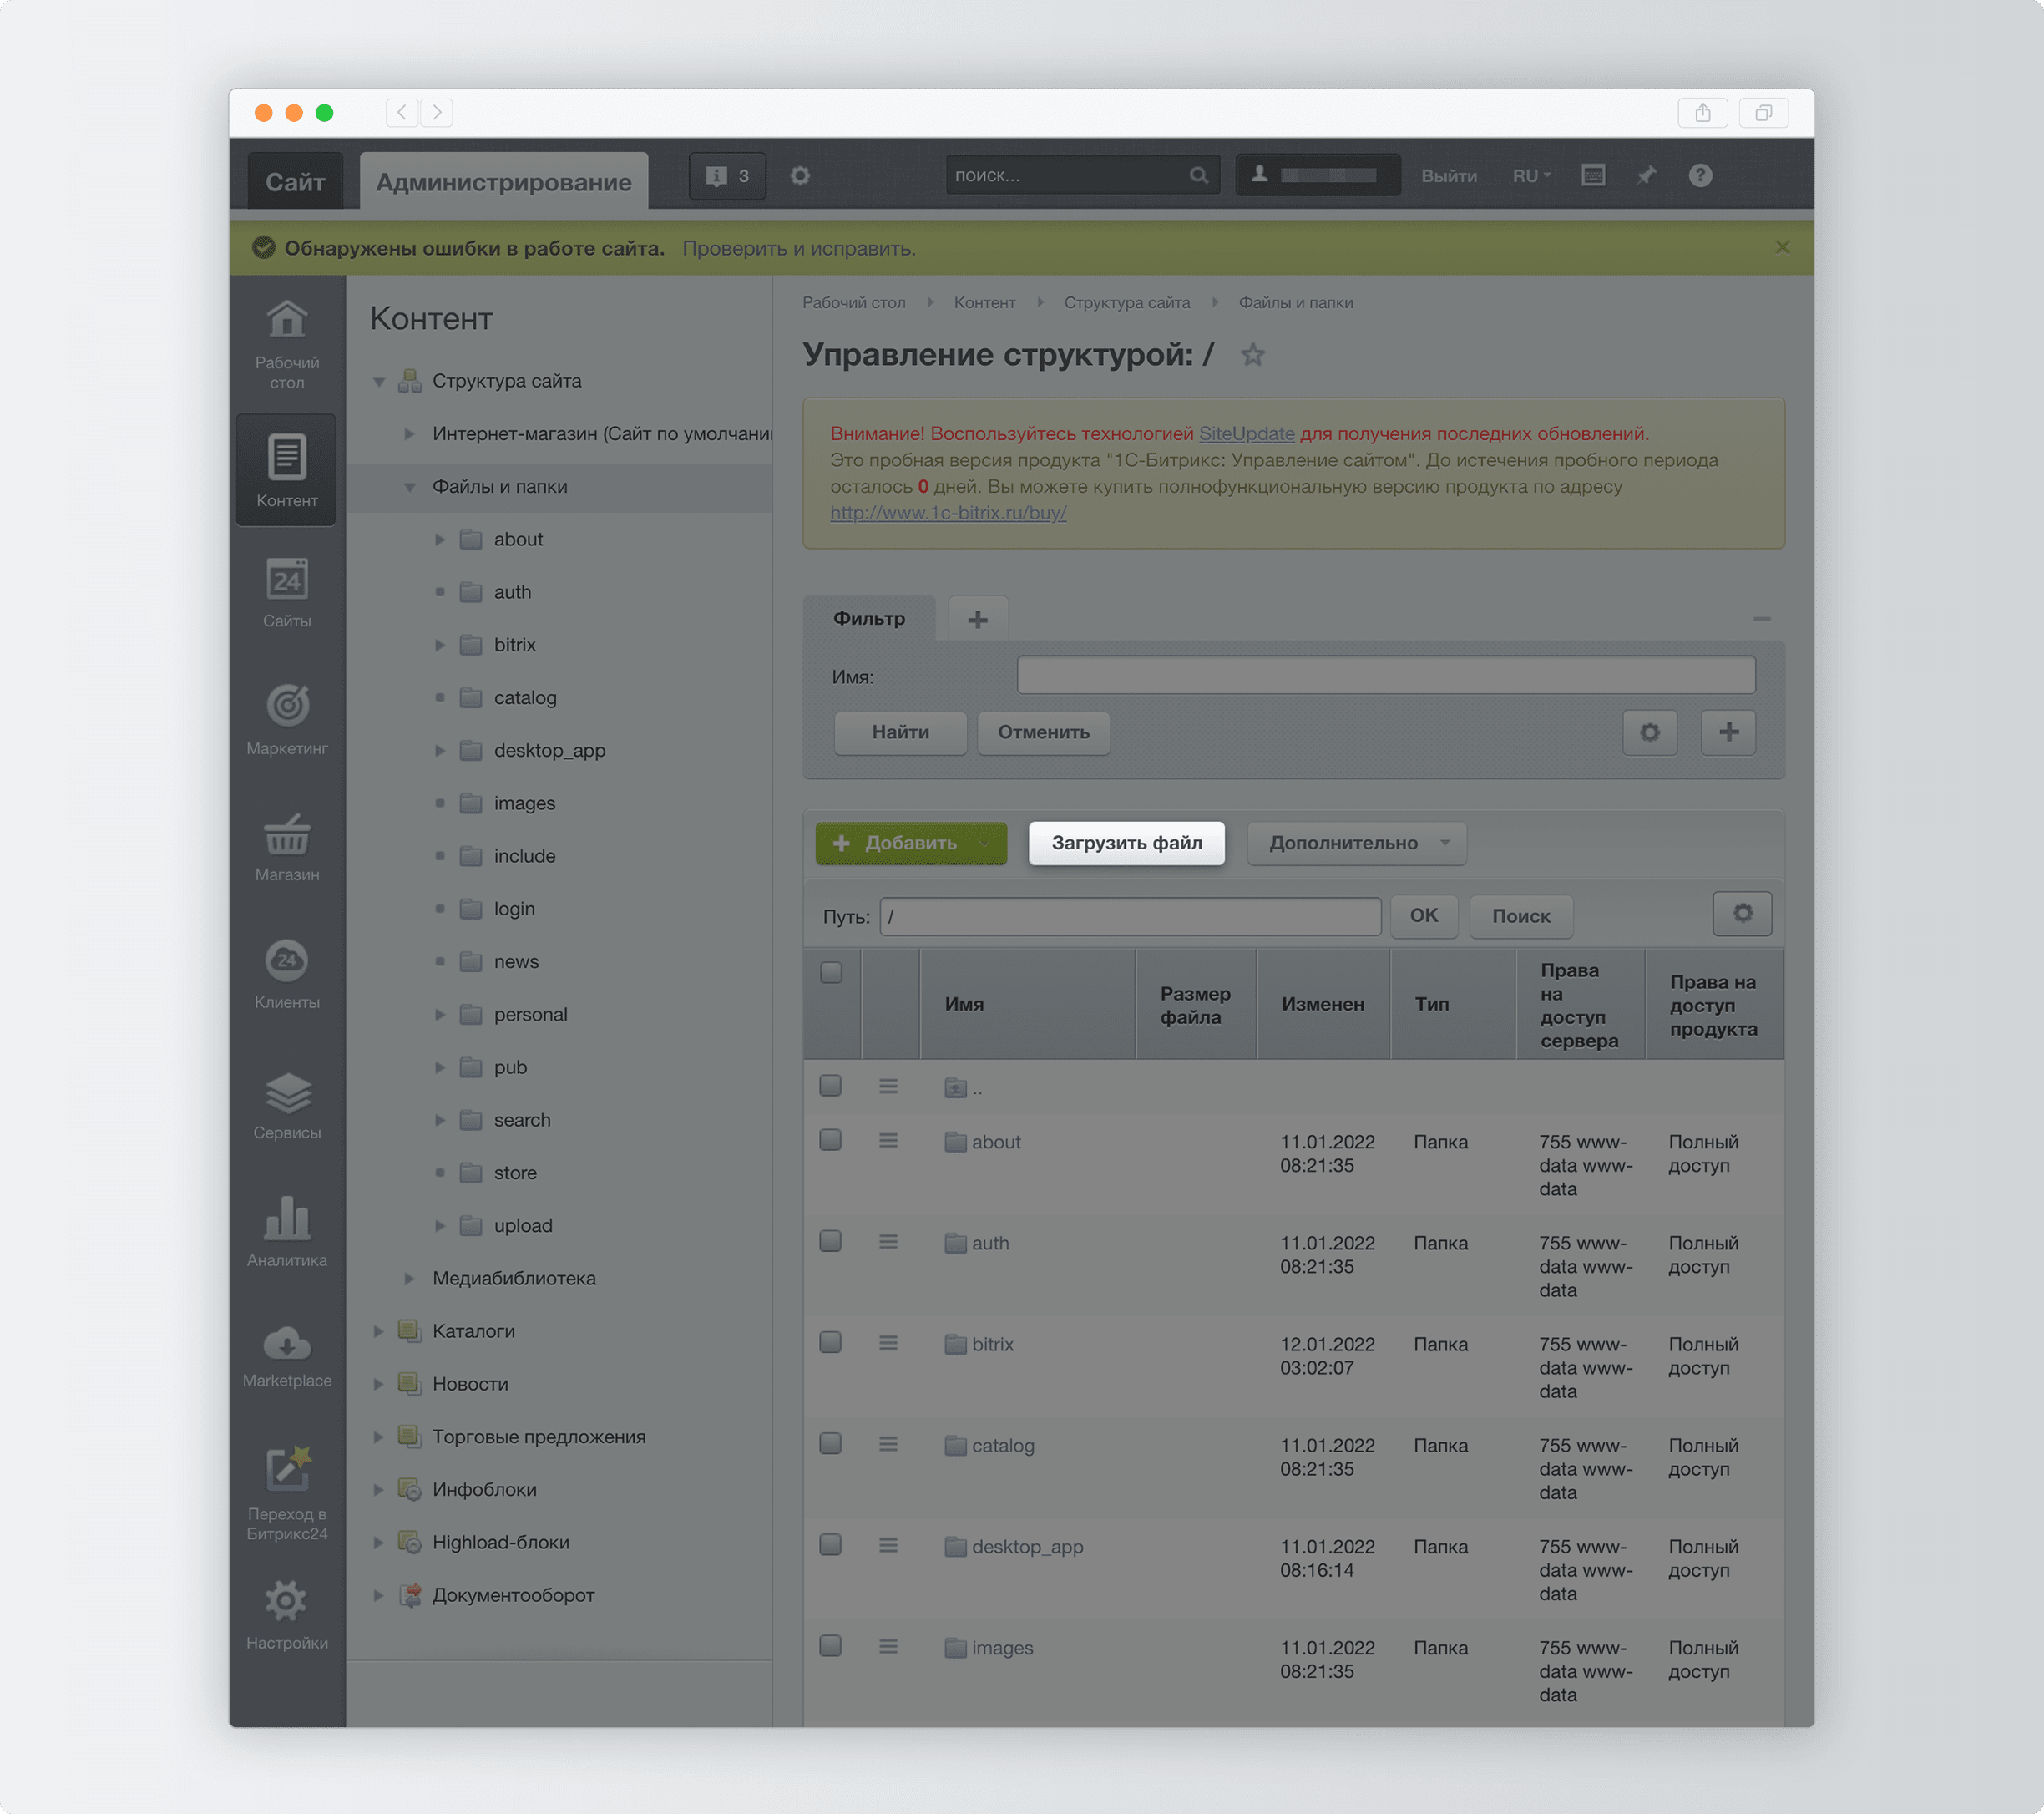This screenshot has width=2044, height=1814.
Task: Add a new filter tab with plus
Action: [x=978, y=620]
